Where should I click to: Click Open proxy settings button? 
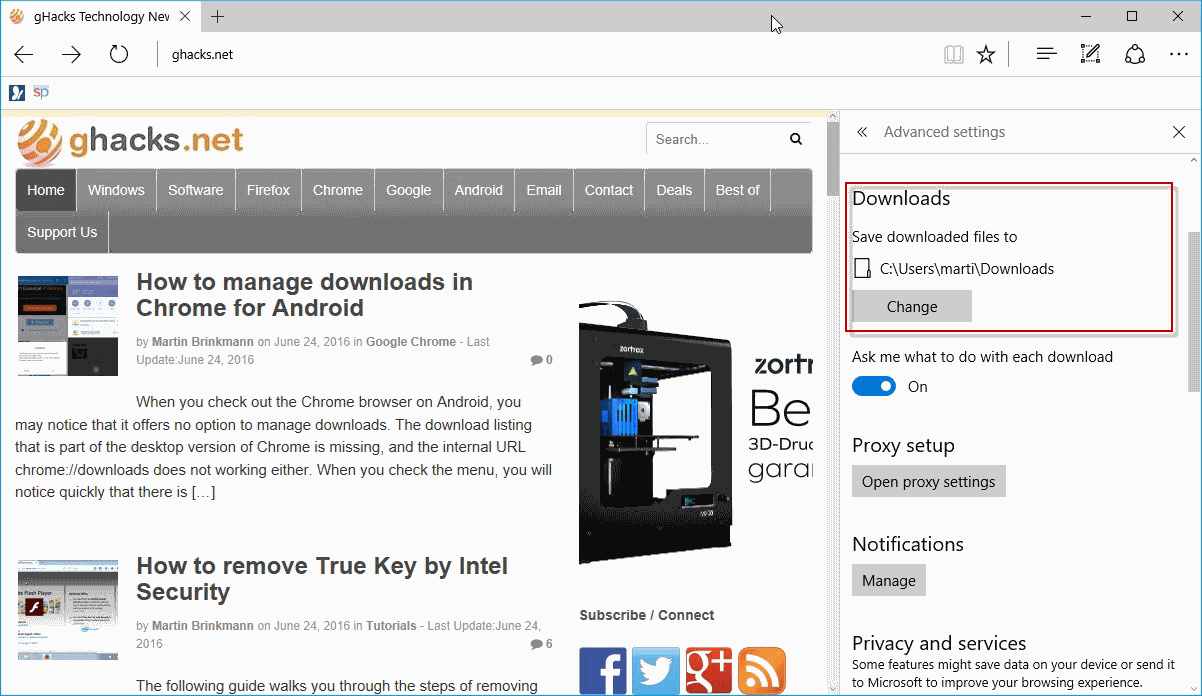[929, 481]
